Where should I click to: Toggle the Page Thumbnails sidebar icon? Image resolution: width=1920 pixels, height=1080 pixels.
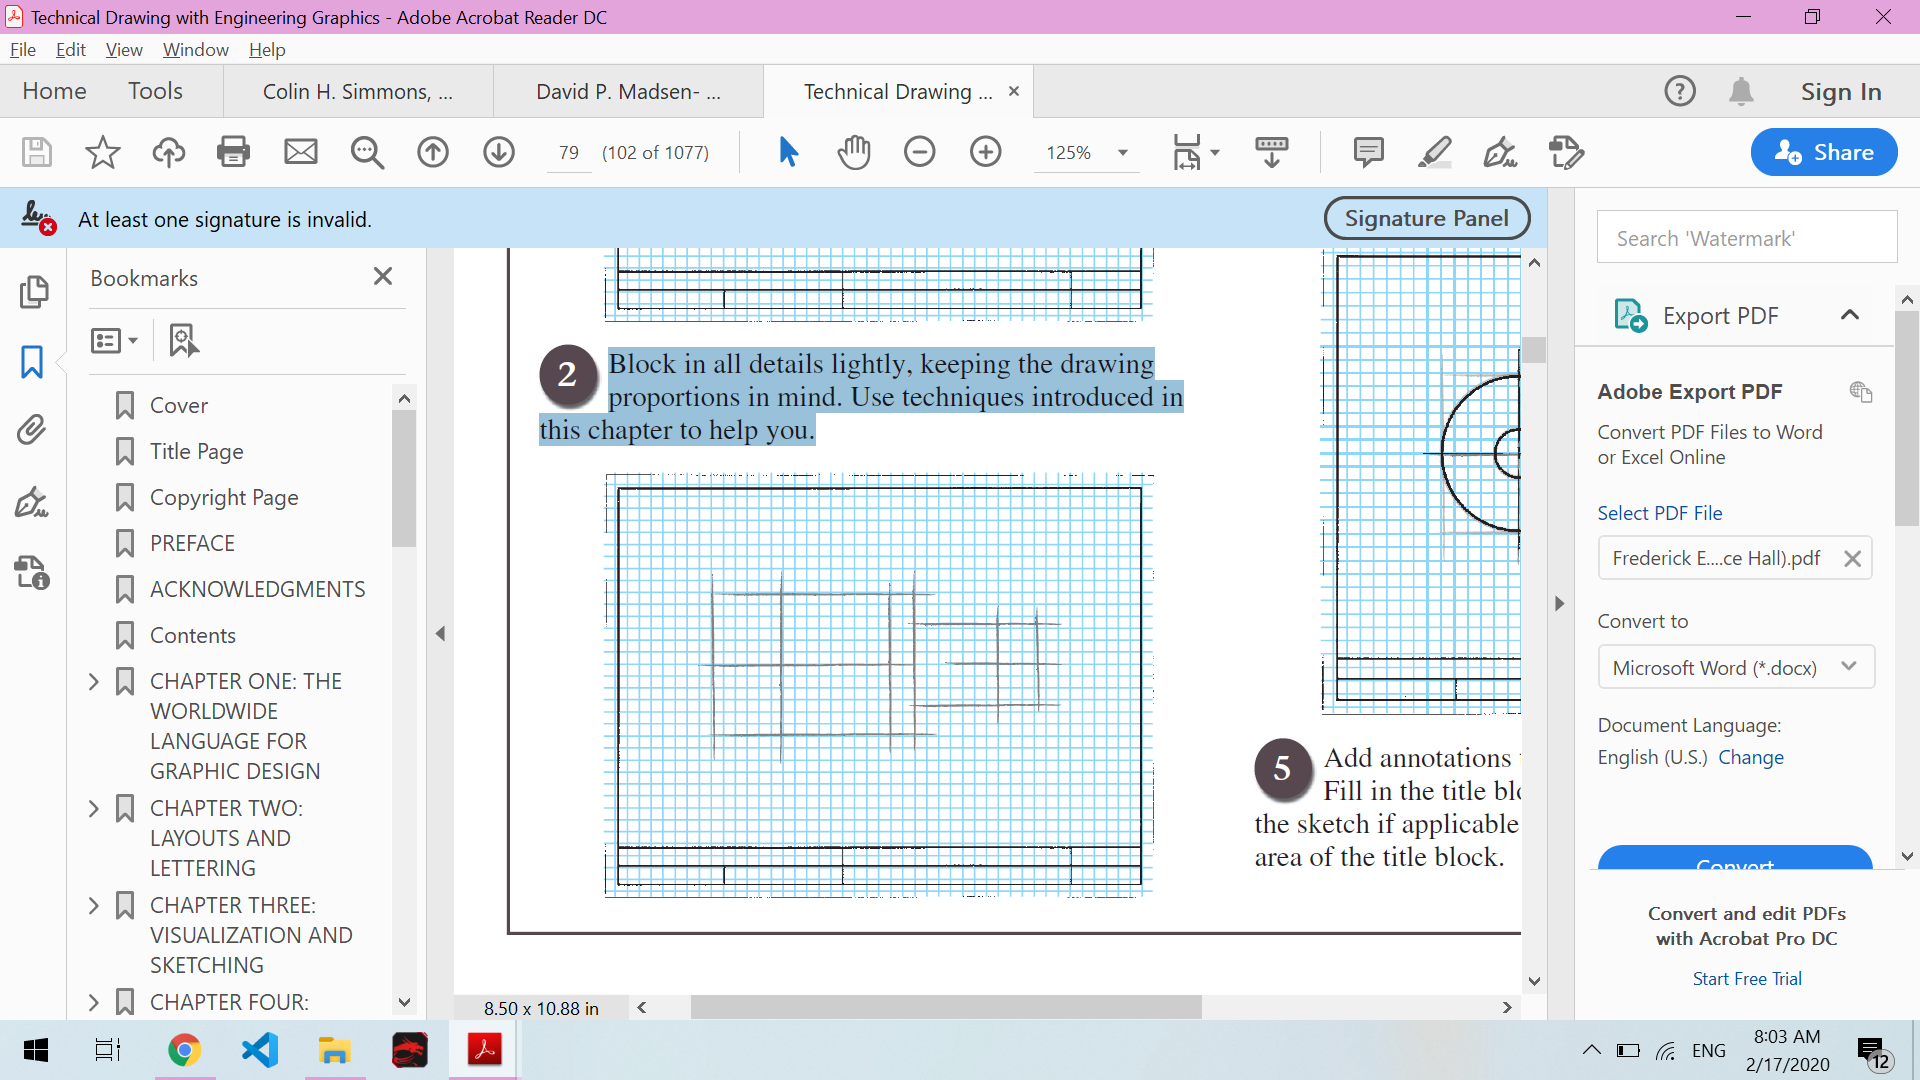click(x=32, y=291)
